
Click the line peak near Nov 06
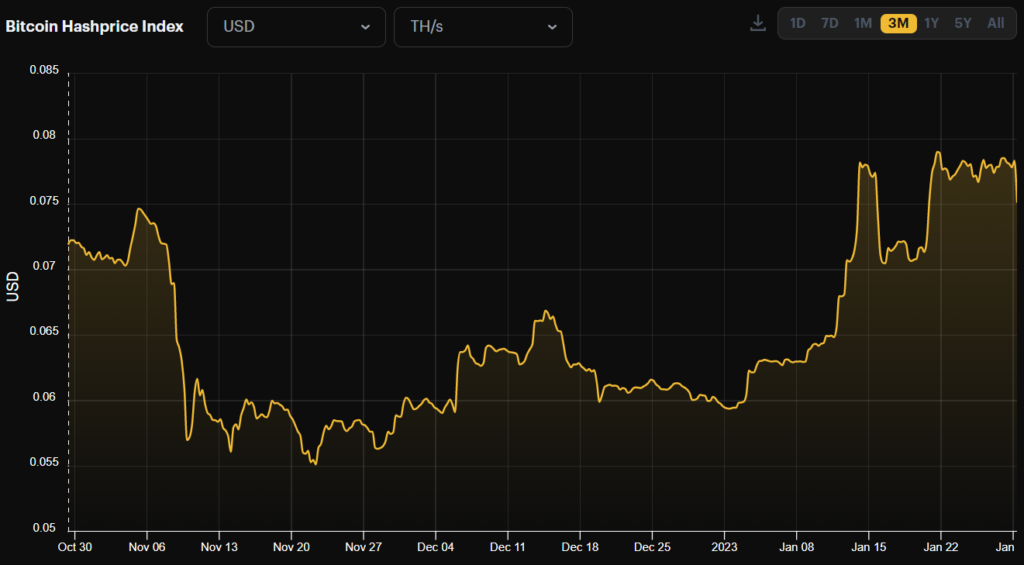click(139, 209)
